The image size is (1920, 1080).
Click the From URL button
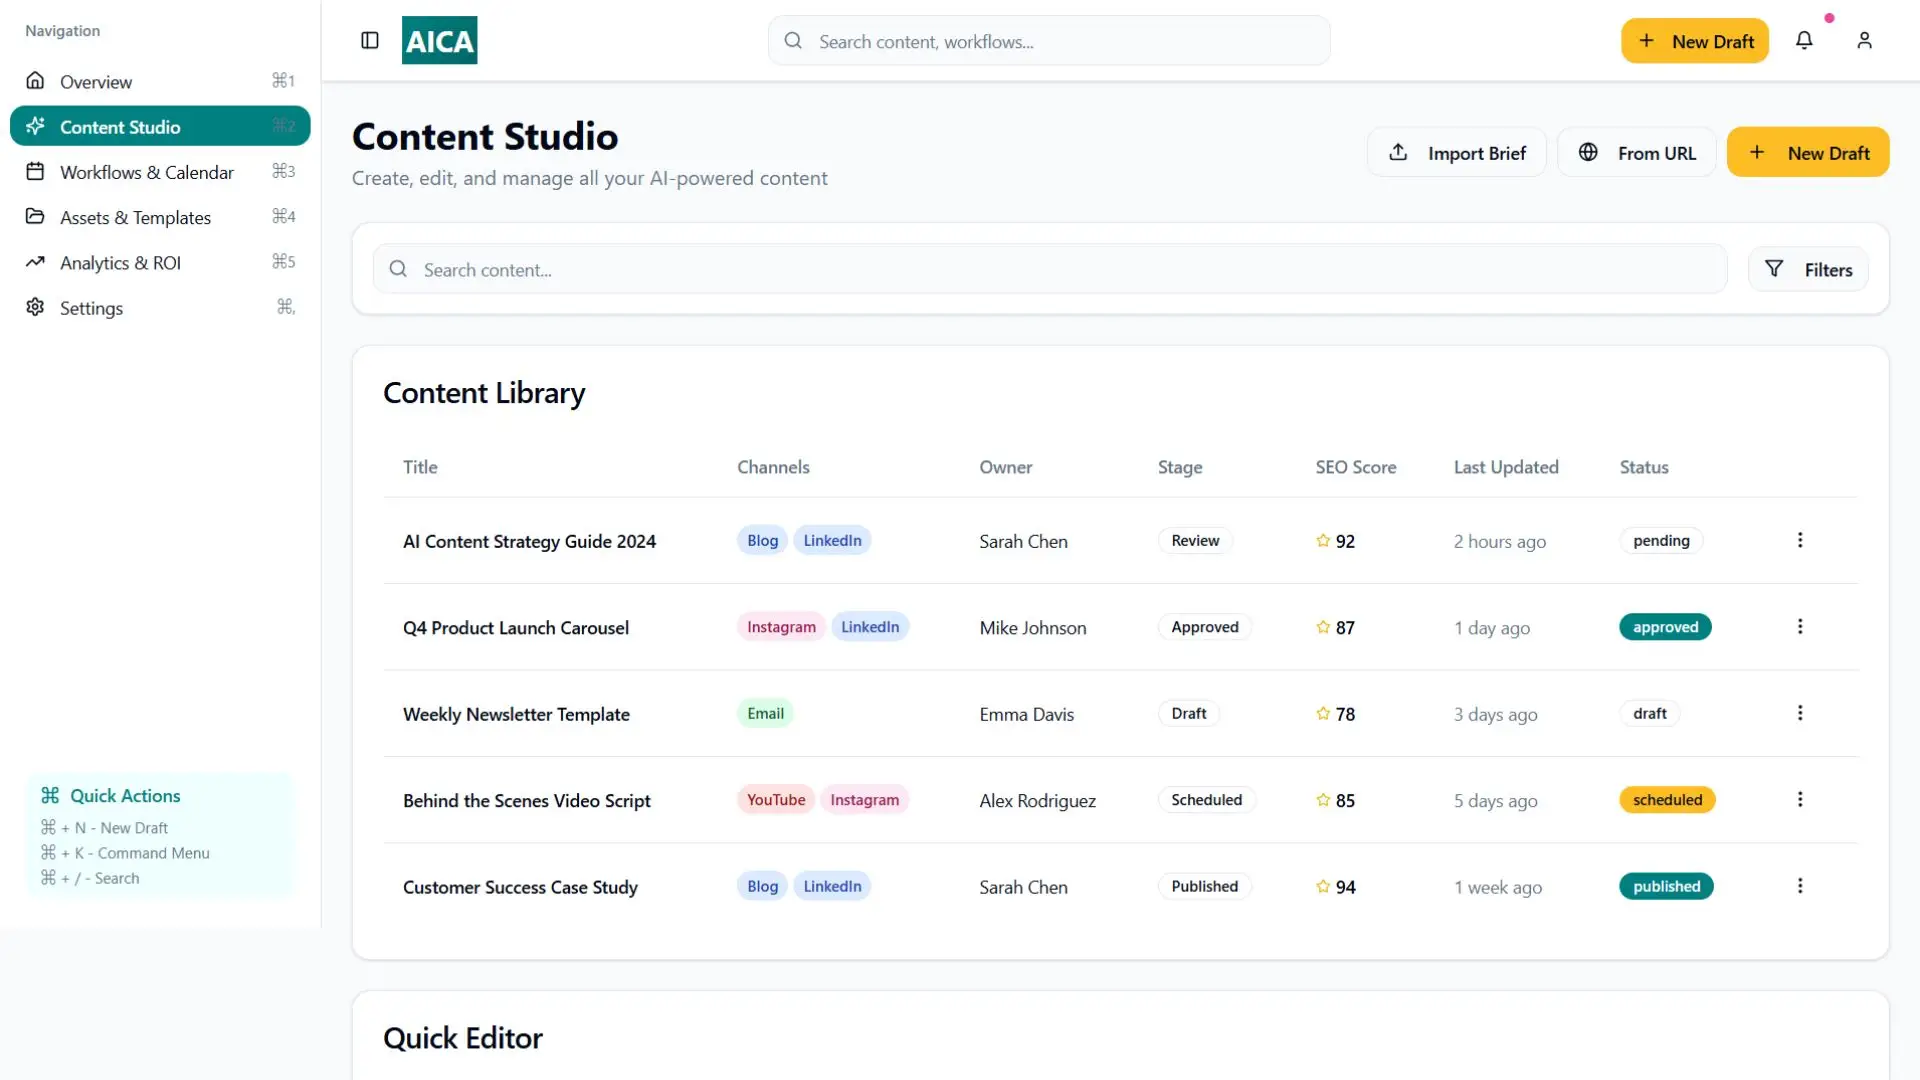[1637, 152]
